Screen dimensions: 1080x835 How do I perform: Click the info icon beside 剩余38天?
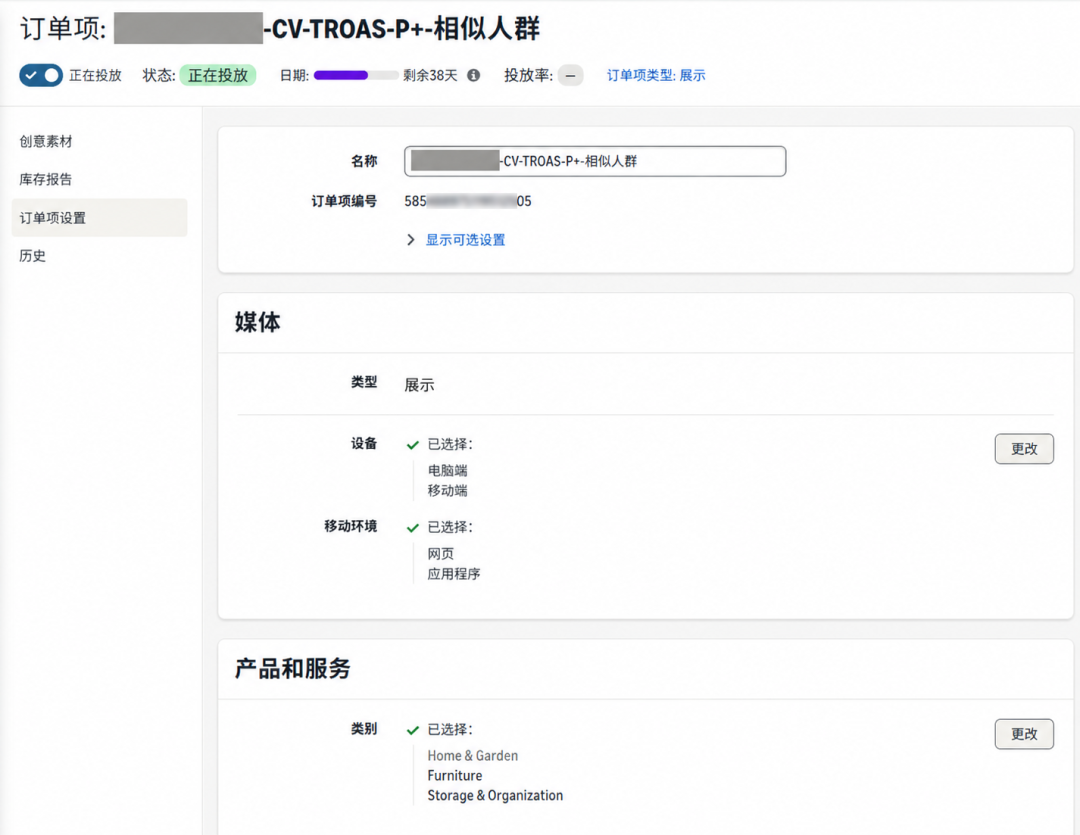click(473, 75)
